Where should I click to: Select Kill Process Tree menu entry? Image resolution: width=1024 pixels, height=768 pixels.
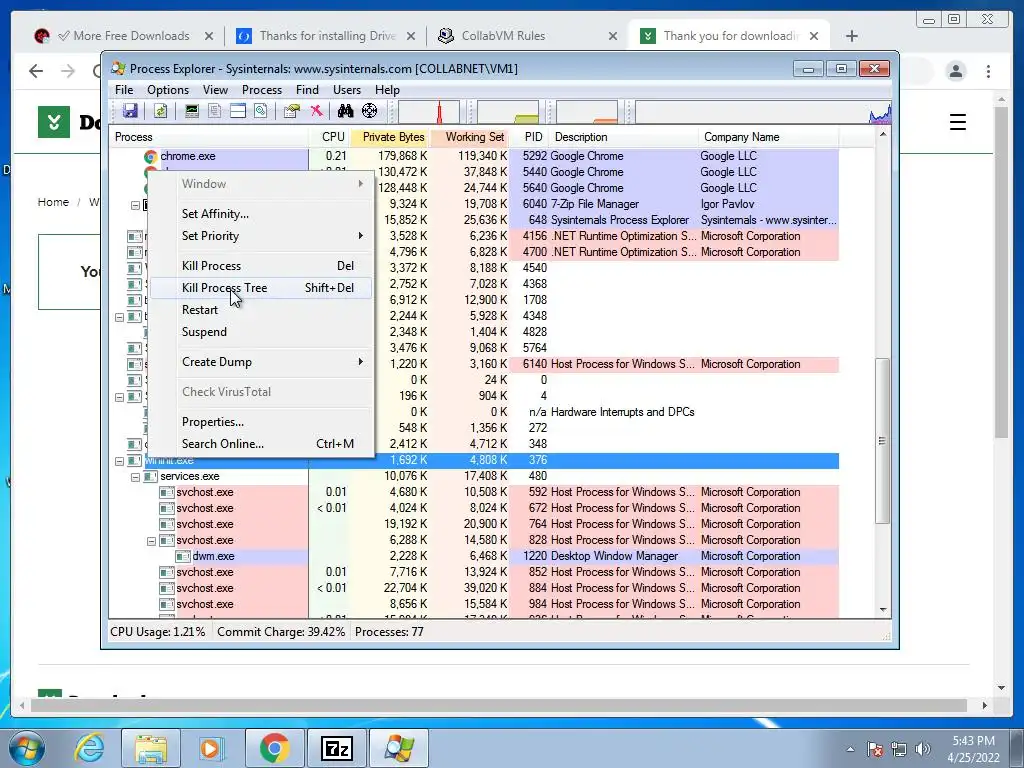261,288
